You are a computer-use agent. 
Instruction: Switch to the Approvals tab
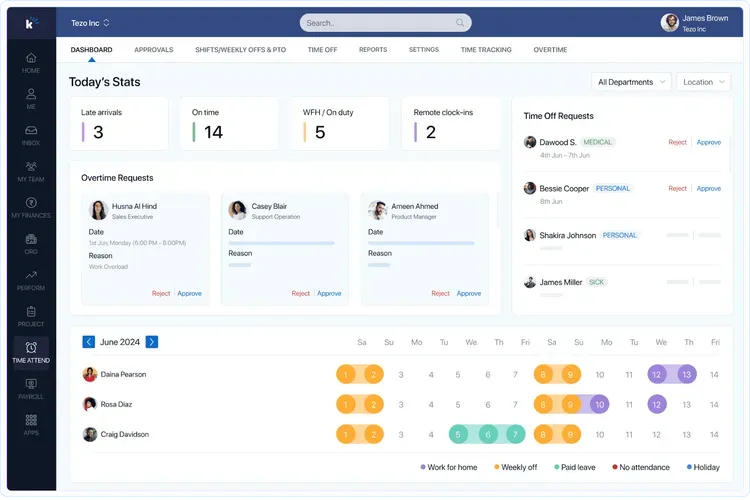pos(153,49)
